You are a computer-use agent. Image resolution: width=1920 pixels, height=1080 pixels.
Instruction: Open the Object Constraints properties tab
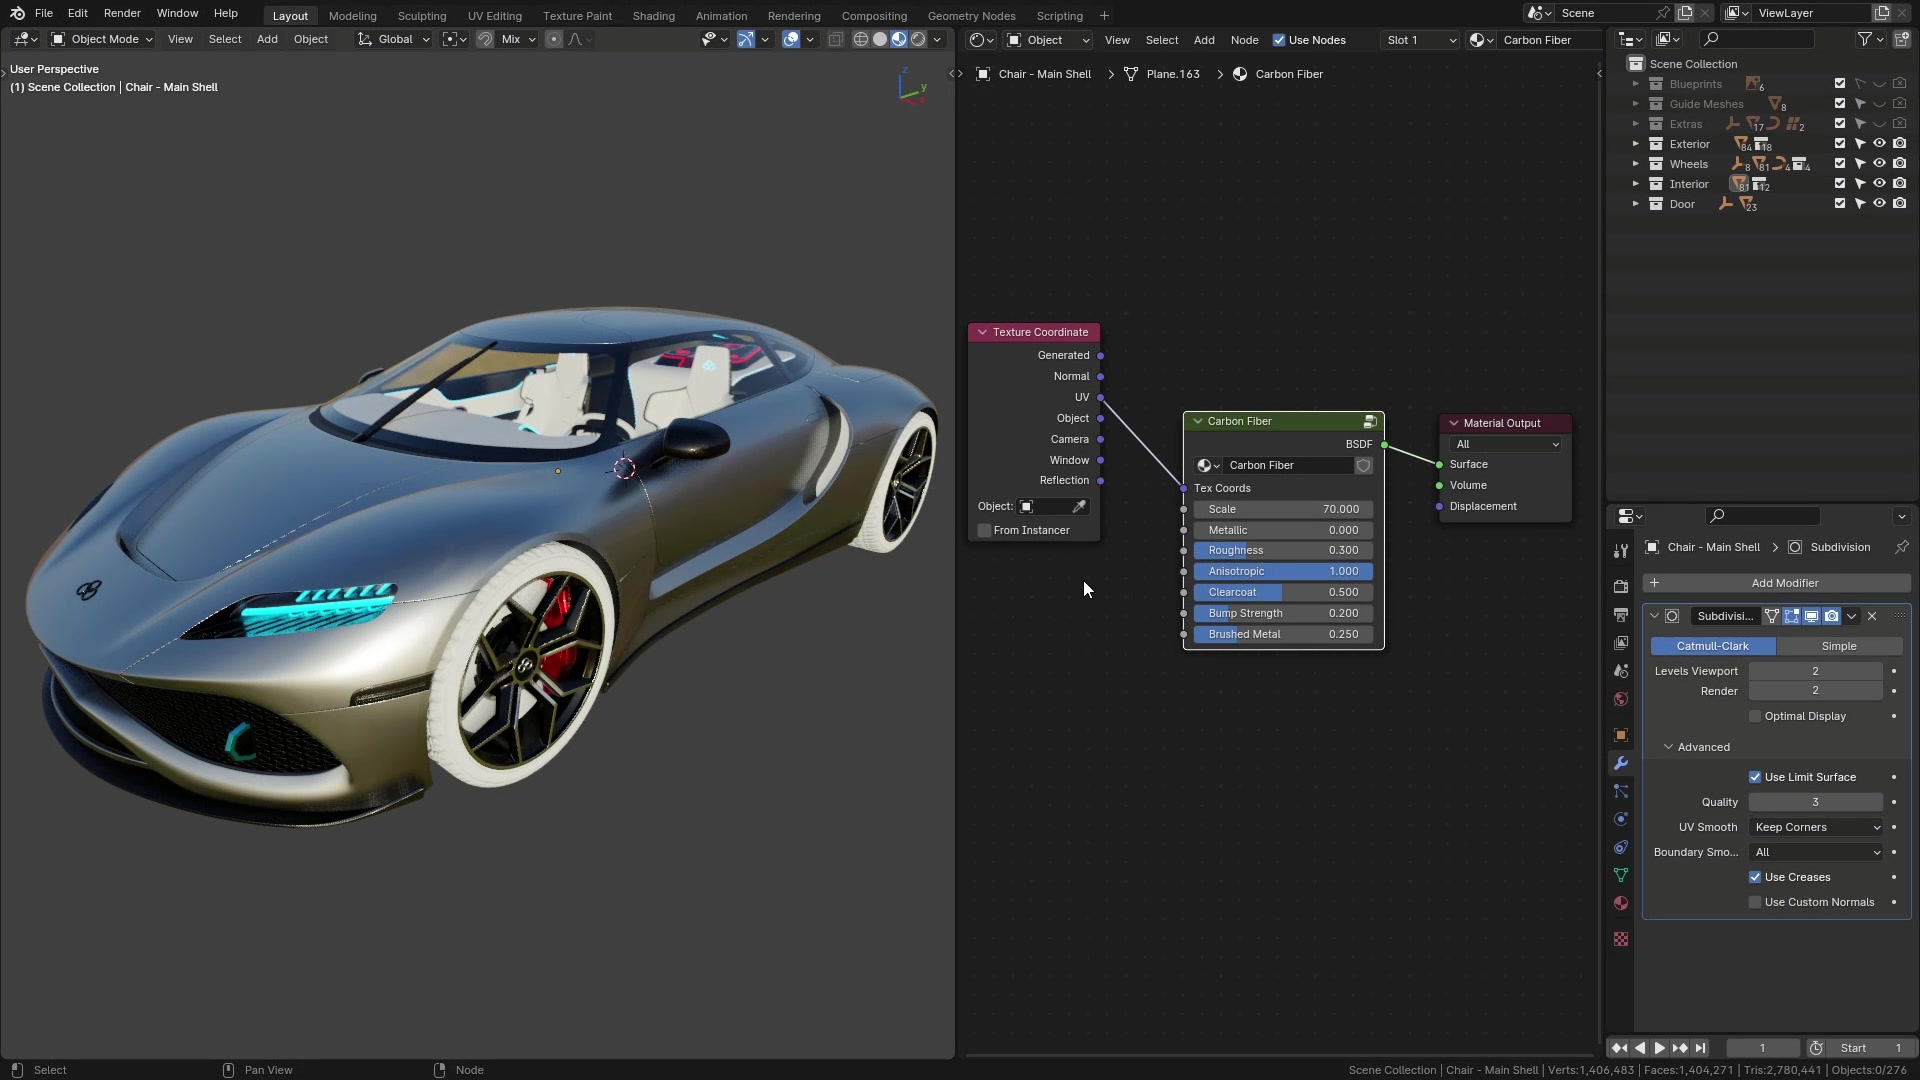pos(1621,847)
